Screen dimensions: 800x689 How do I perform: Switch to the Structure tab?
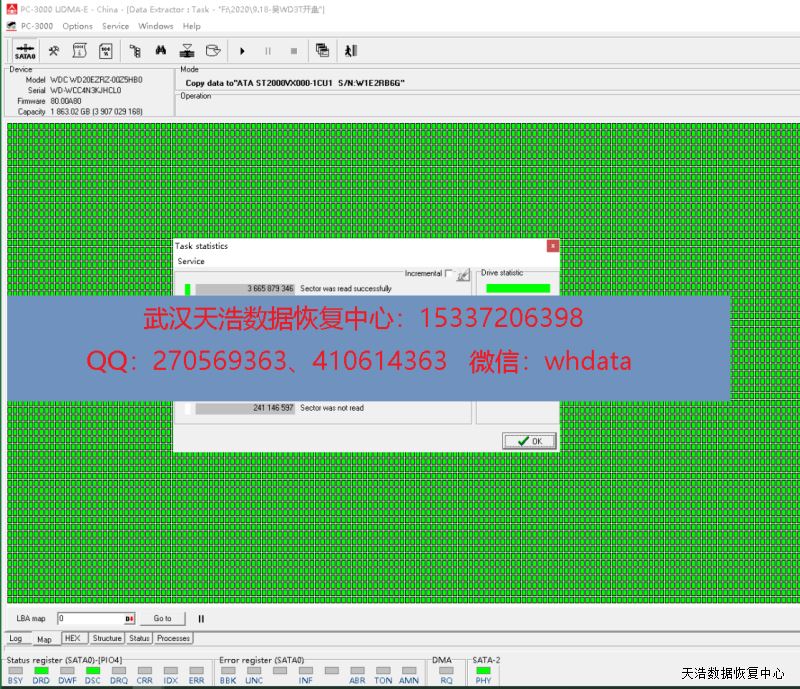[x=107, y=638]
